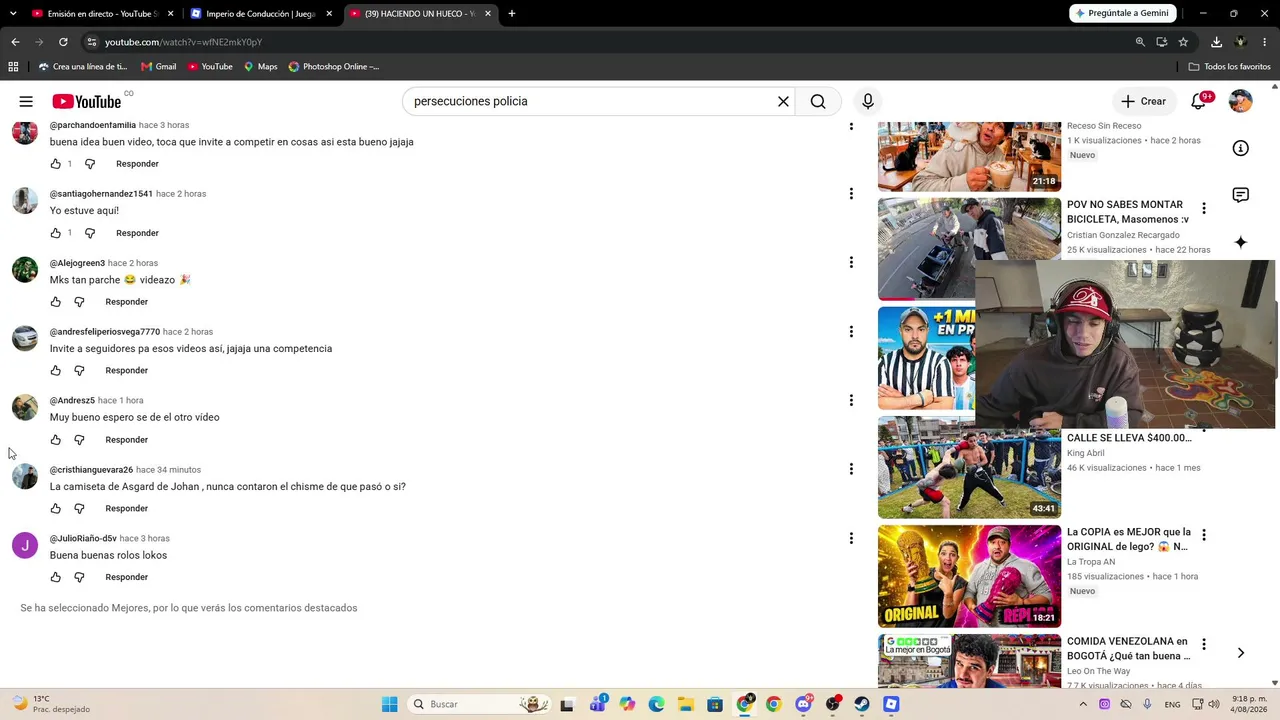
Task: Open options menu for @santiagohernandez1541 comment
Action: [x=851, y=193]
